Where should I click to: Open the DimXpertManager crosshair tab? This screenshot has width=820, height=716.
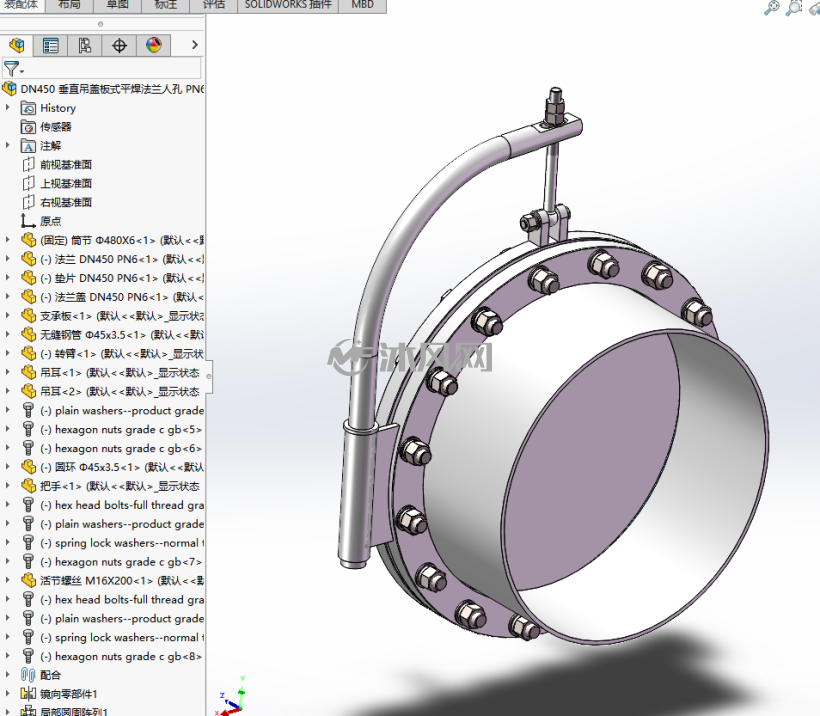(119, 46)
